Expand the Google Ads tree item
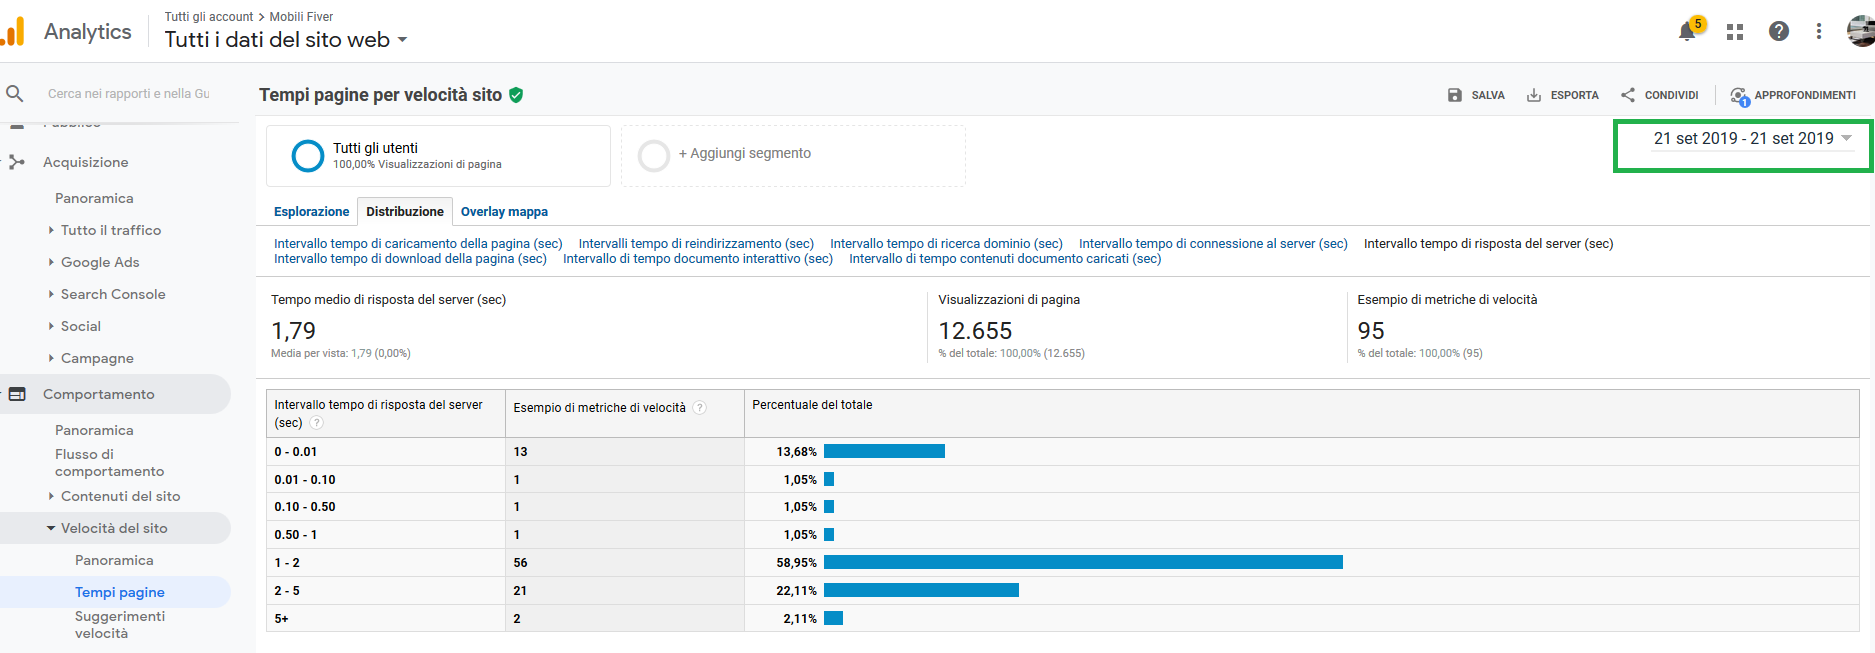 pyautogui.click(x=52, y=262)
